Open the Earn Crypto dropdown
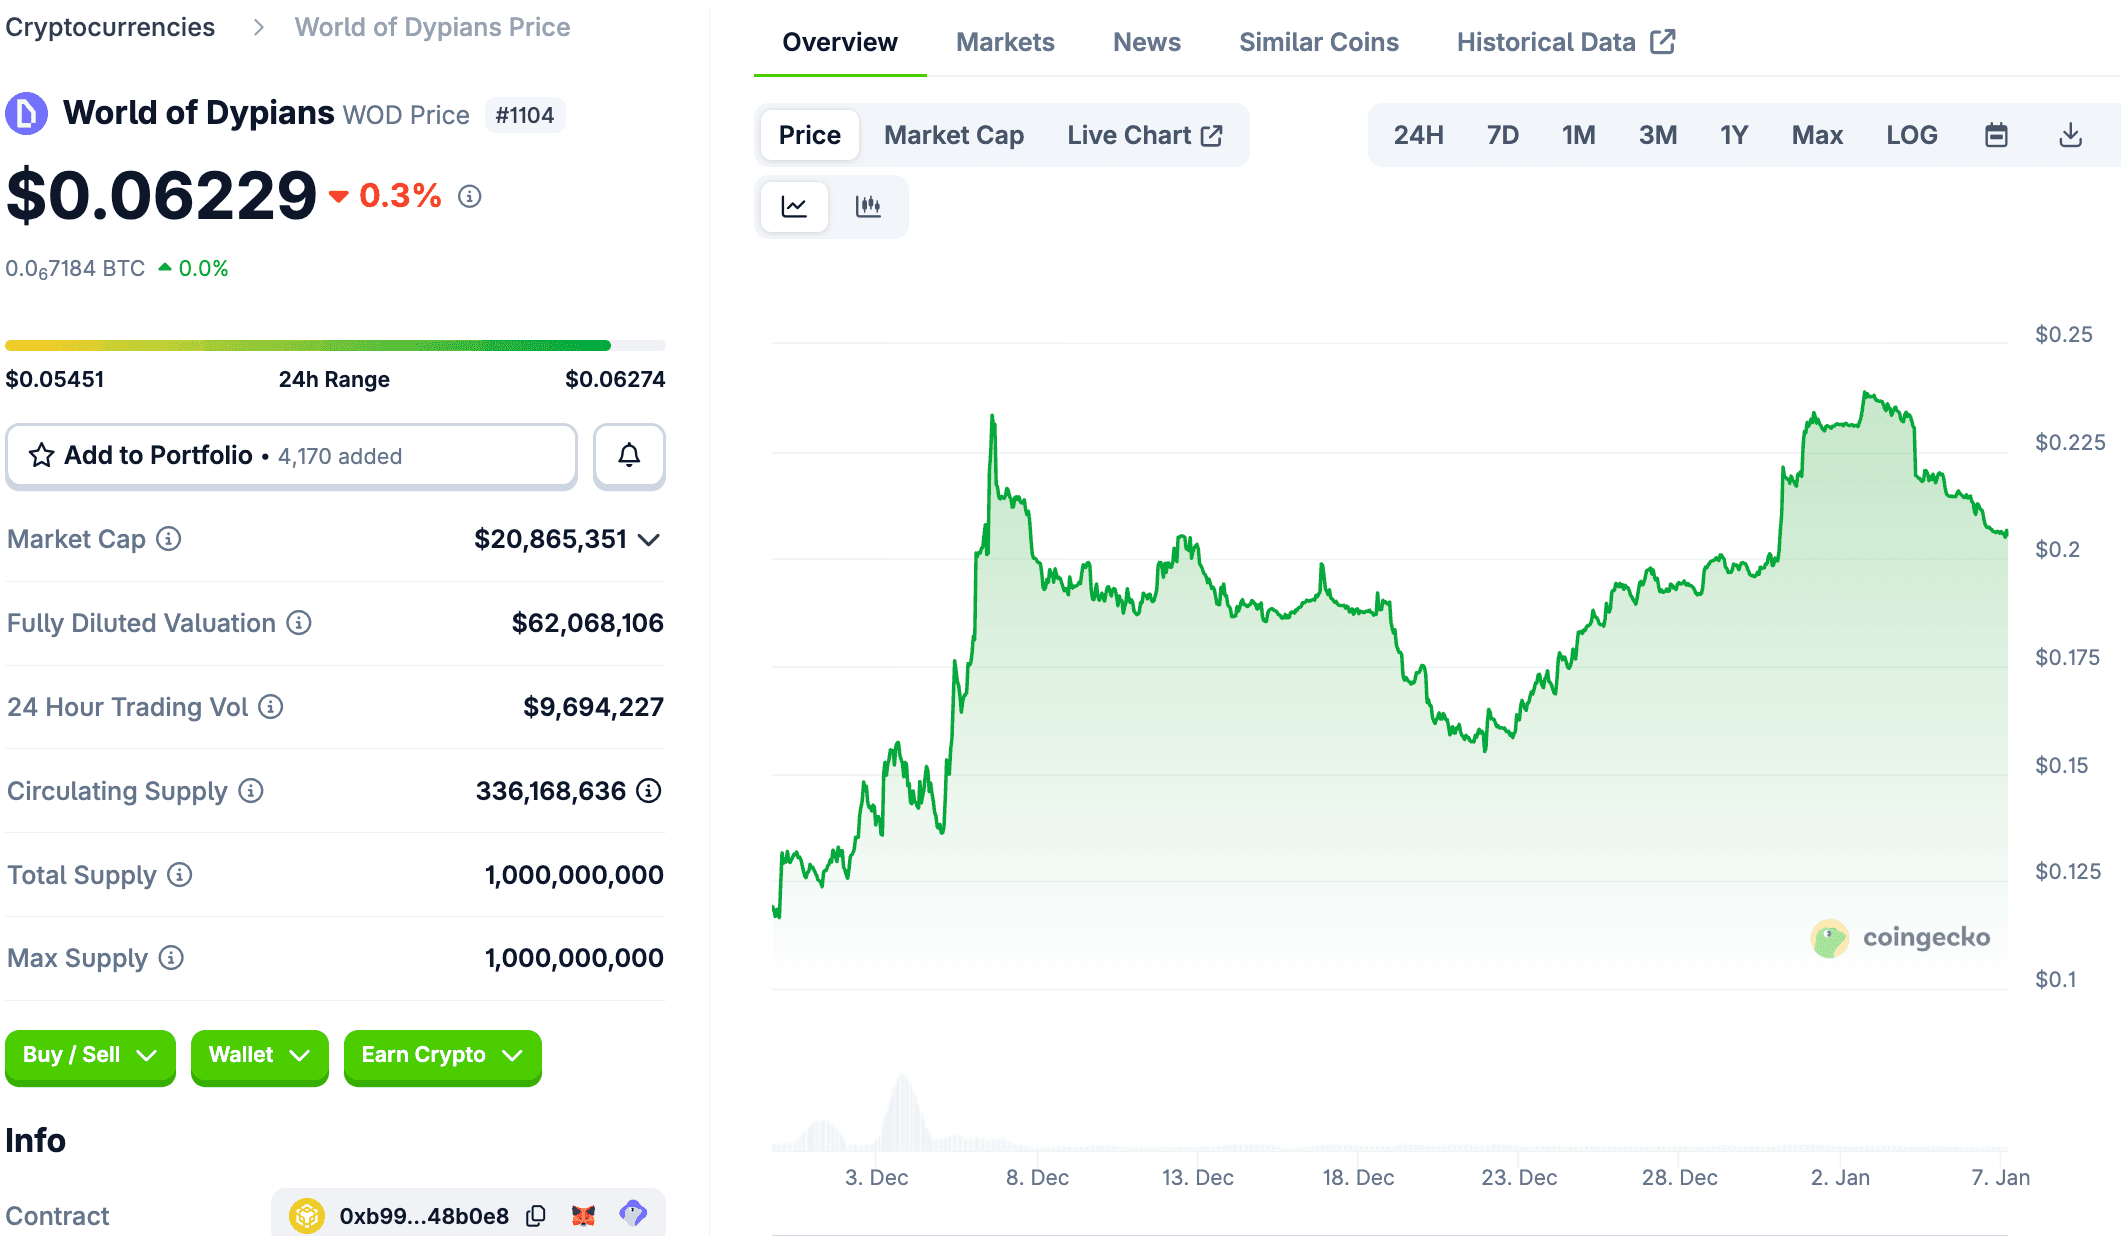2126x1236 pixels. point(442,1055)
